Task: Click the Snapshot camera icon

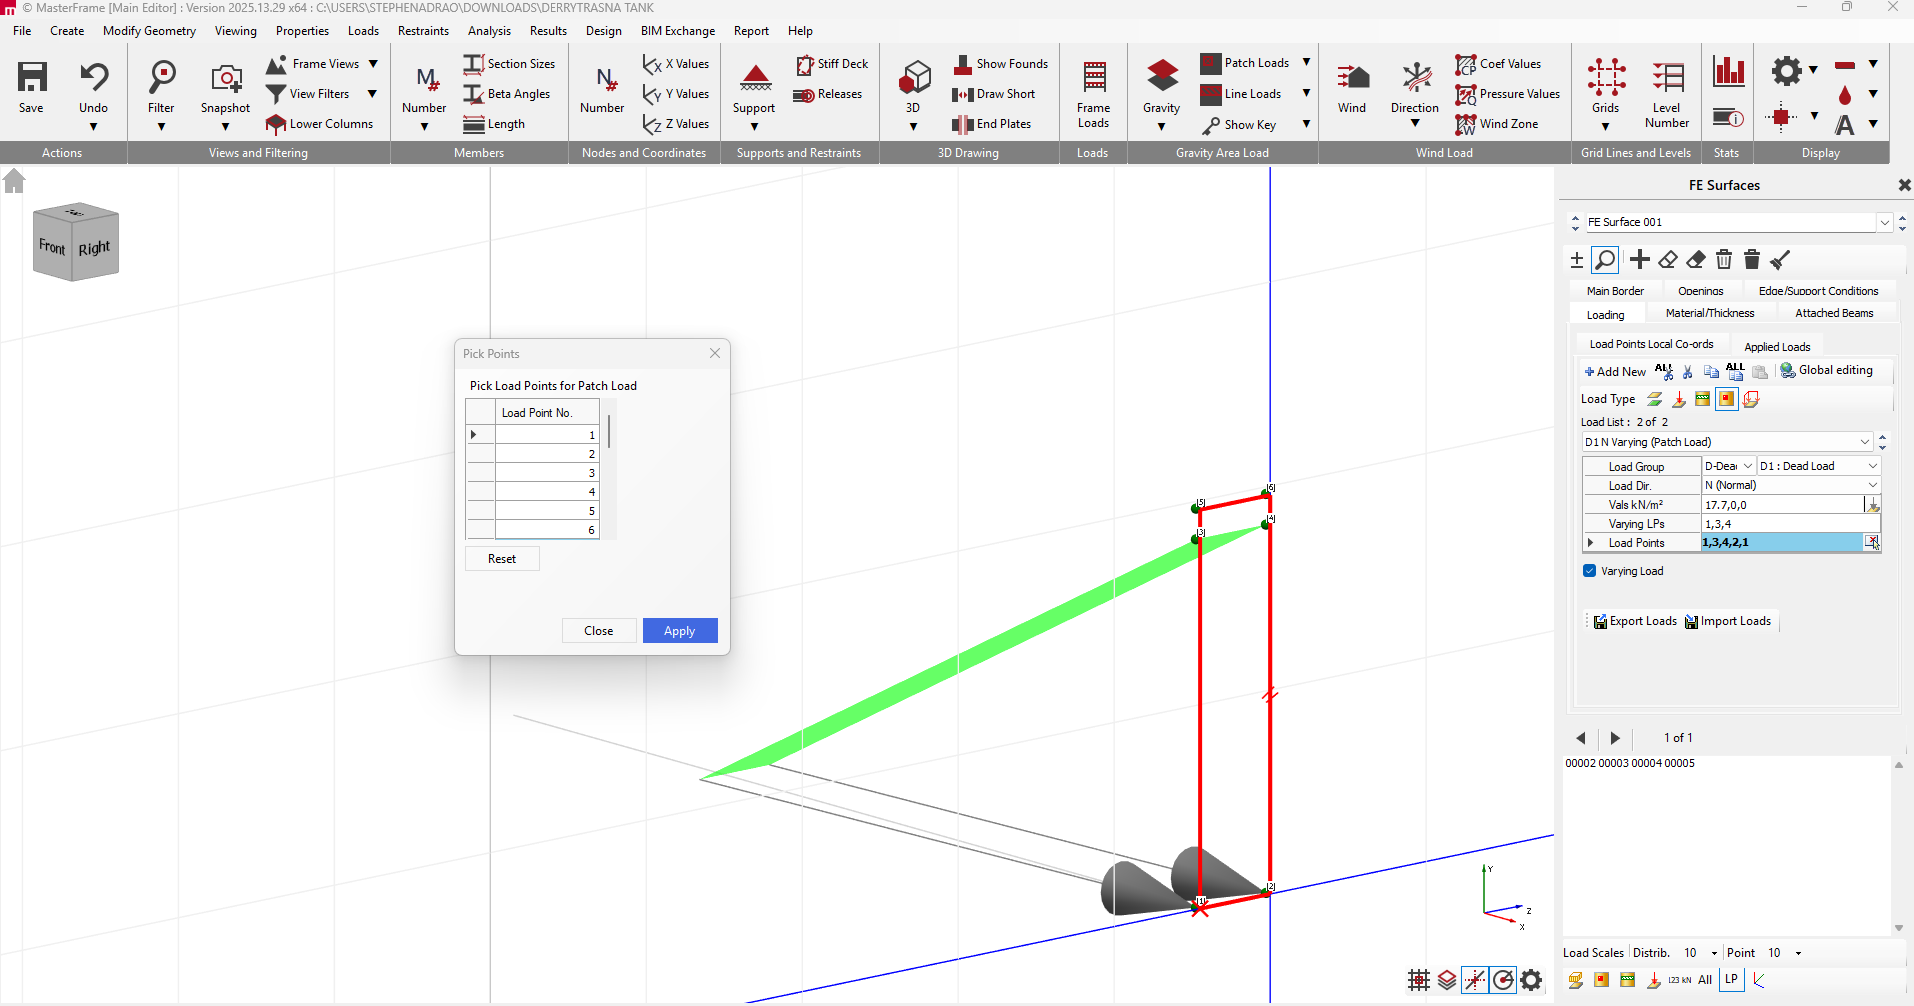Action: (x=225, y=78)
